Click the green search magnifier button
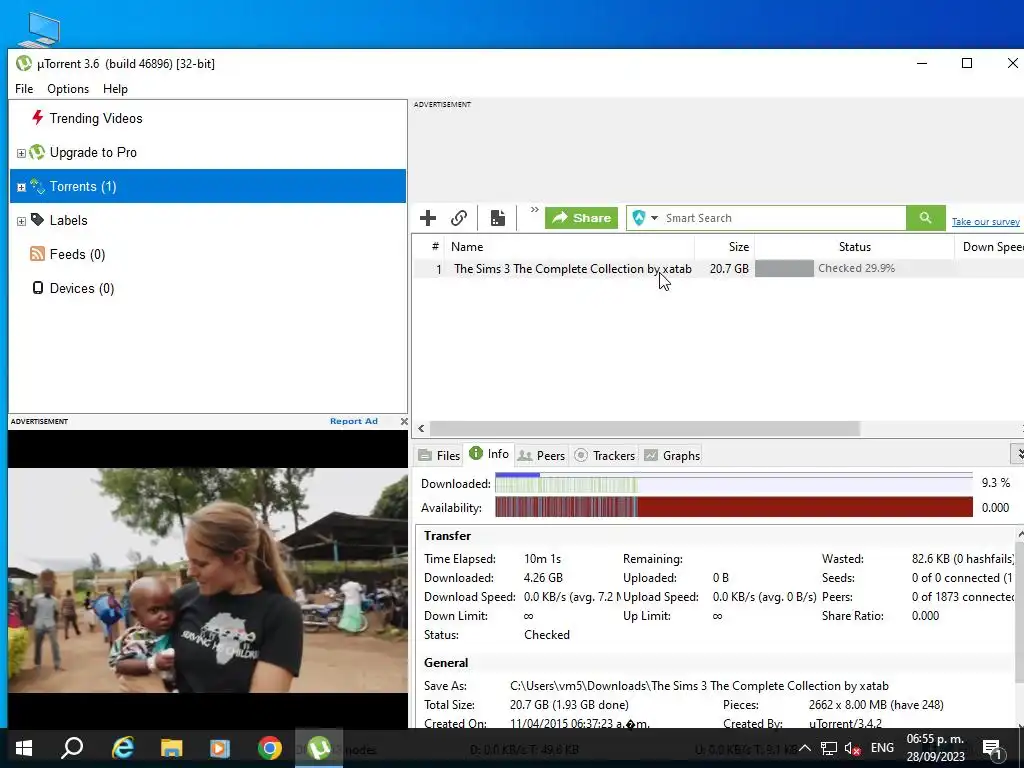The height and width of the screenshot is (768, 1024). (925, 217)
